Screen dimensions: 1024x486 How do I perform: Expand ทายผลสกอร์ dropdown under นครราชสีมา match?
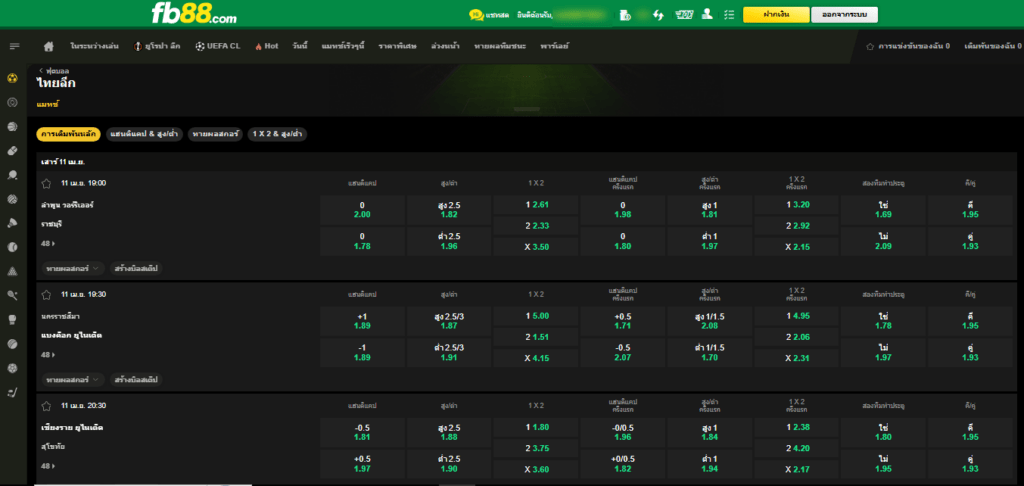click(x=73, y=379)
